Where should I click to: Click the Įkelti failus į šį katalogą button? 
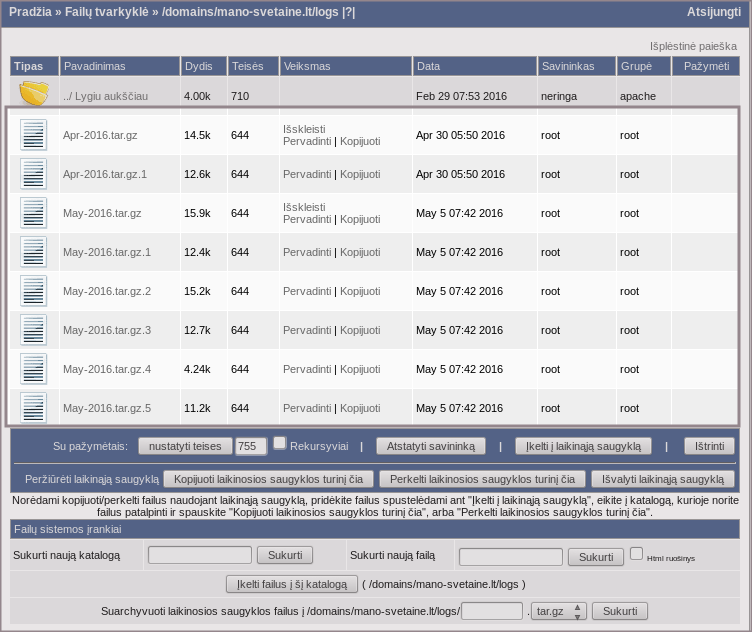291,584
